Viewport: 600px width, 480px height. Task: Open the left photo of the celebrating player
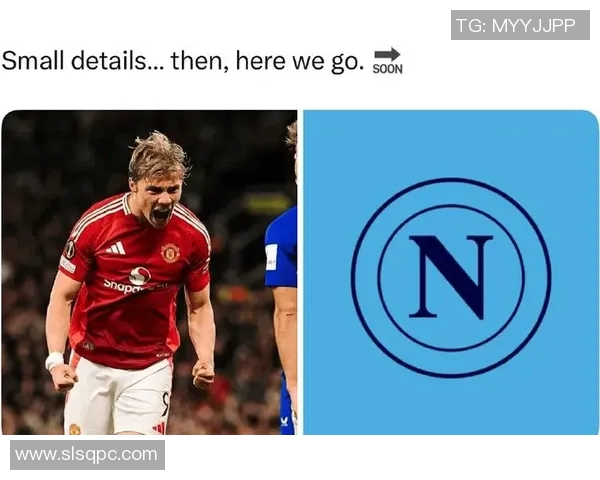coord(149,272)
